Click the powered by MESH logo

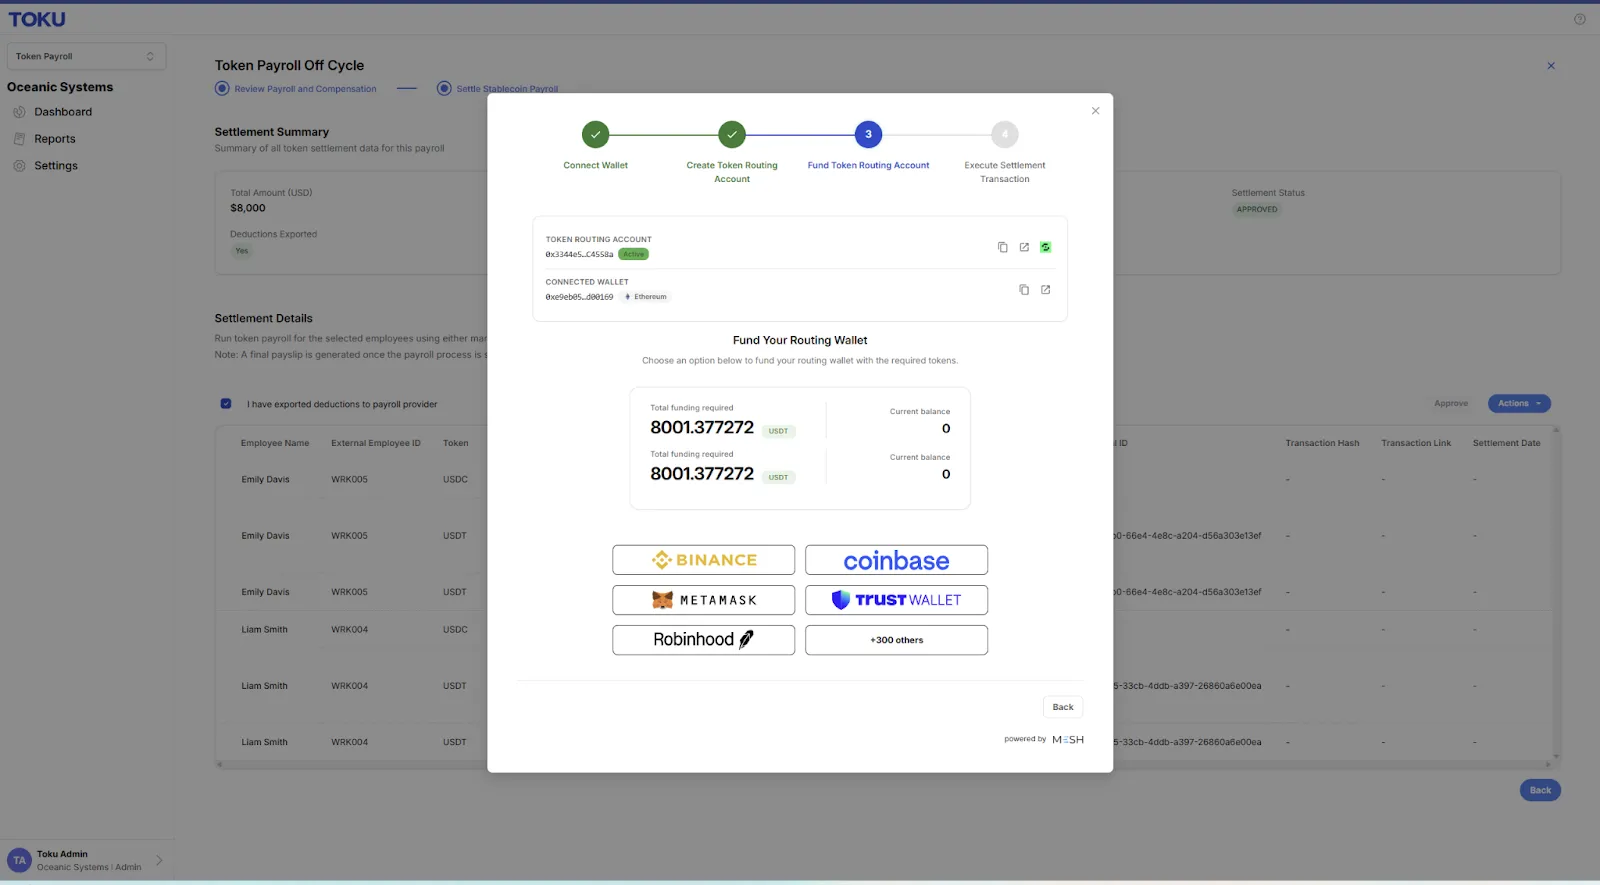pos(1068,740)
